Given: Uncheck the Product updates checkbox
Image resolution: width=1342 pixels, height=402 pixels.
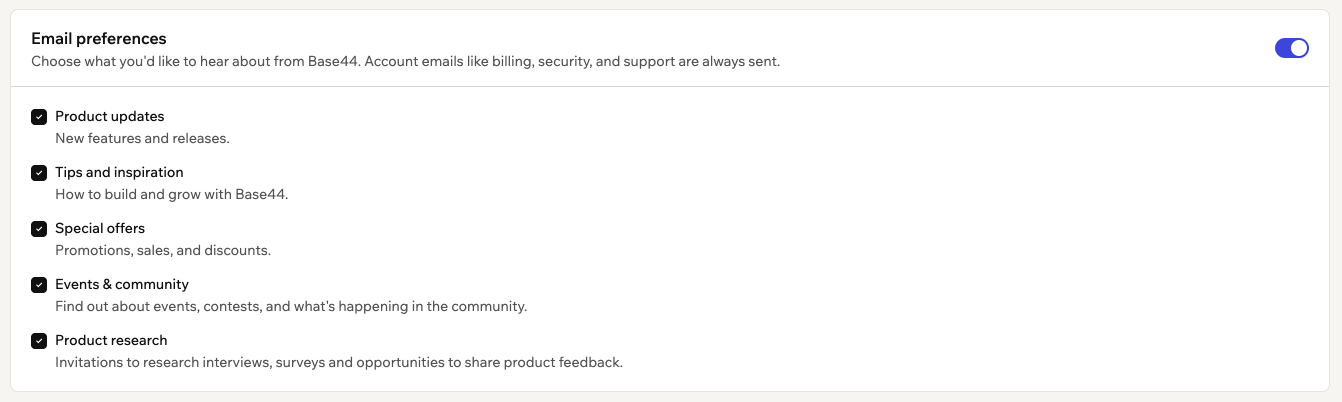Looking at the screenshot, I should pyautogui.click(x=39, y=117).
